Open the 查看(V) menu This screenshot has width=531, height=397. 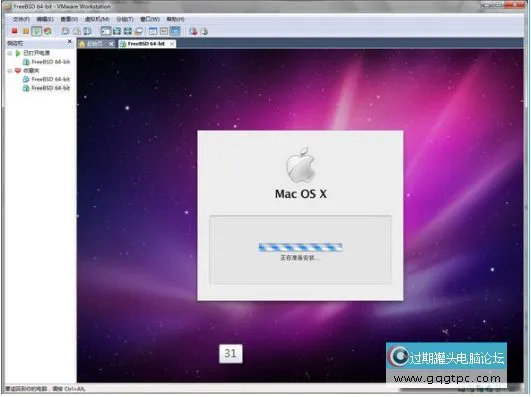point(69,19)
